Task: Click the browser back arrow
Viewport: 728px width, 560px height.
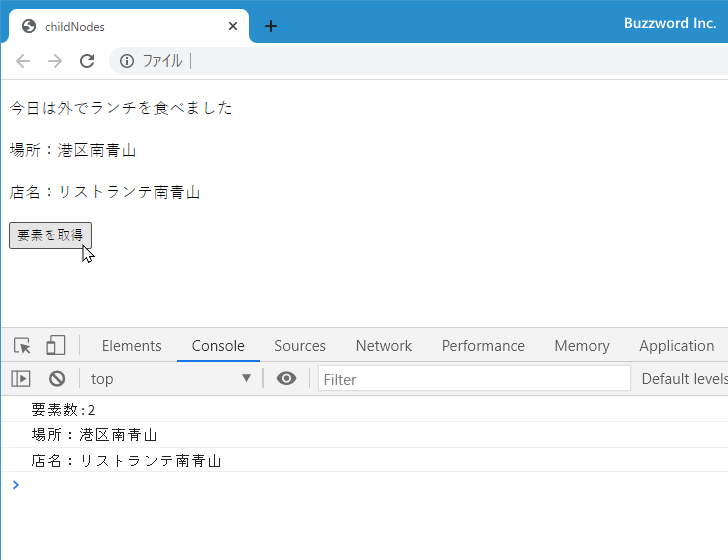Action: [x=23, y=61]
